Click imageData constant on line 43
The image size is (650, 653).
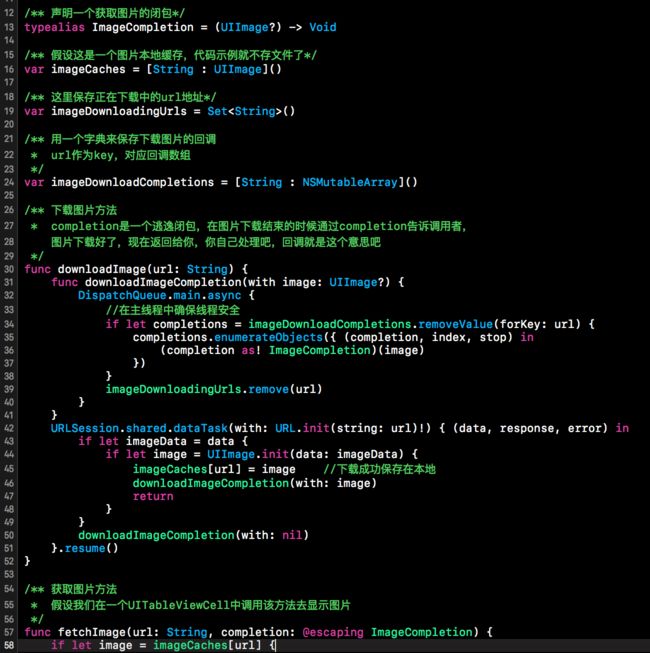(x=157, y=441)
